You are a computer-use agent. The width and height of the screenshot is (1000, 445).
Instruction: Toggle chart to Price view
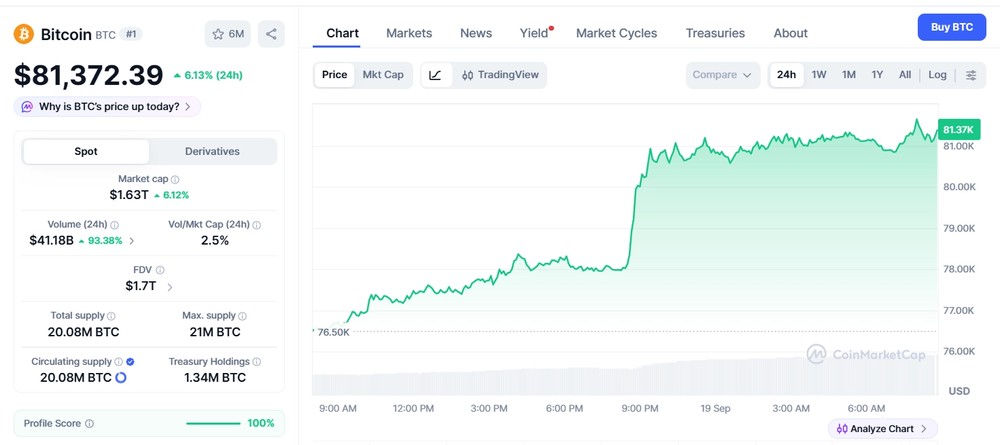334,75
